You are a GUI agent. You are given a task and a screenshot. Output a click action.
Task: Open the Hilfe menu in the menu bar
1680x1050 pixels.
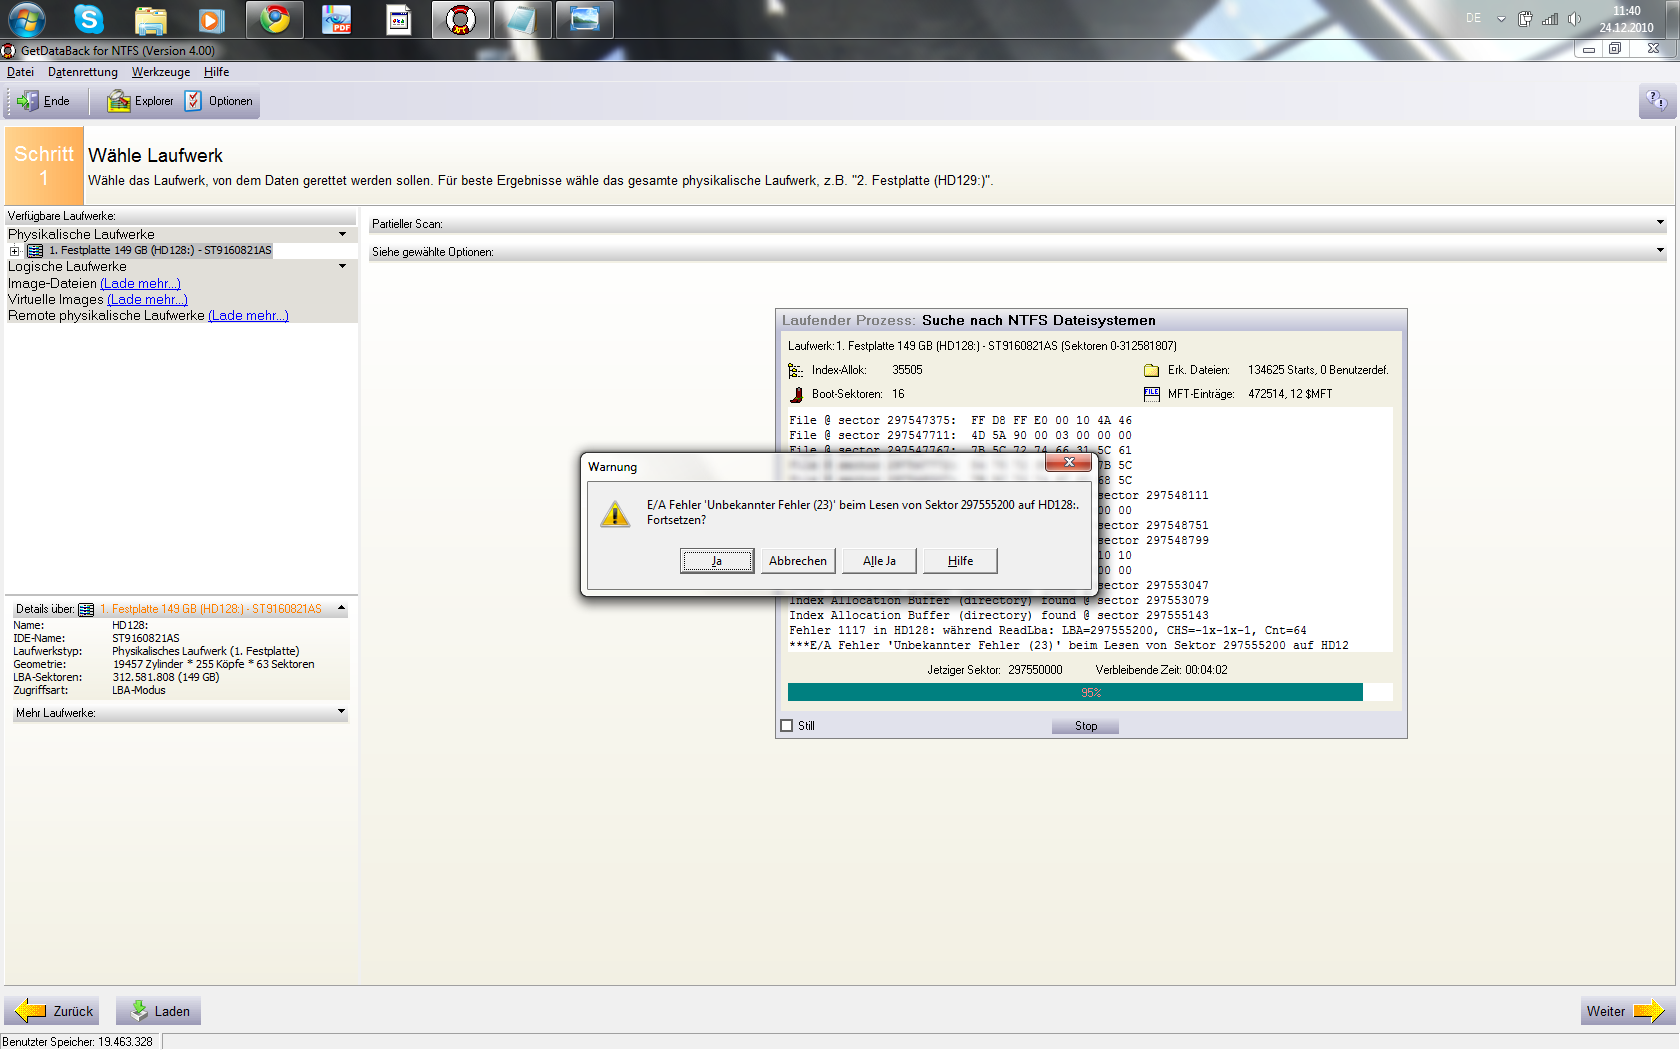217,72
